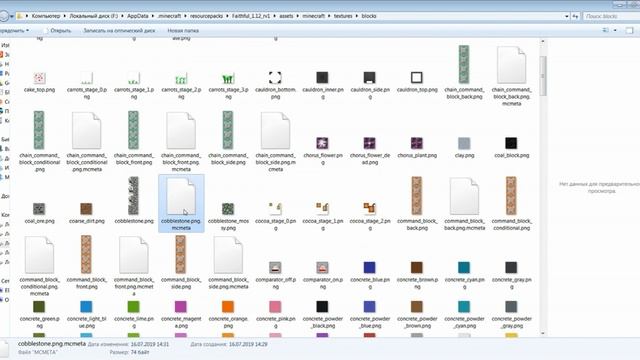This screenshot has width=640, height=360.
Task: Select cauldron_inner.png file icon
Action: pyautogui.click(x=322, y=78)
